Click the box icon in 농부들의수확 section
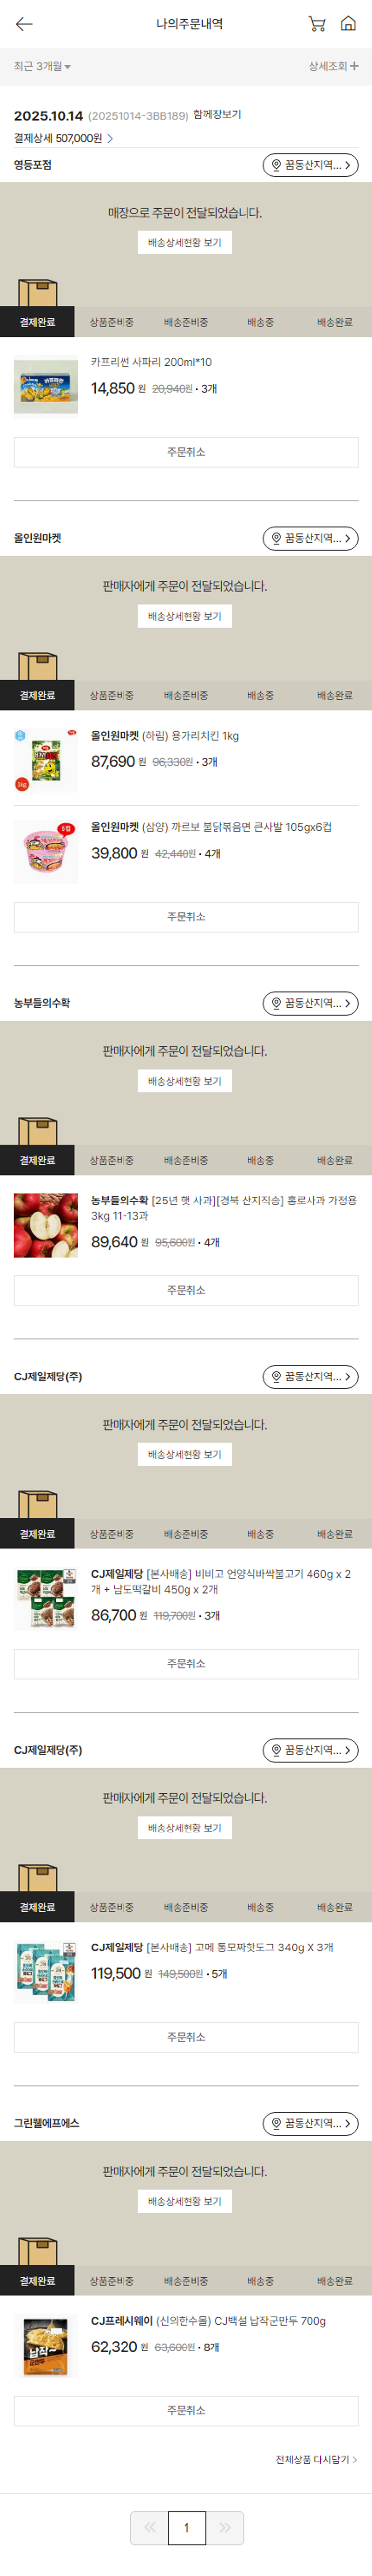372x2576 pixels. (x=38, y=1131)
